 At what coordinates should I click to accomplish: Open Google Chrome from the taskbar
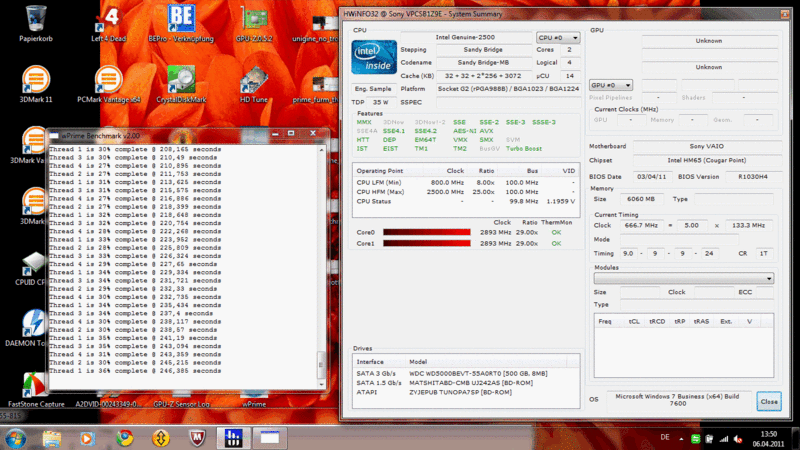pyautogui.click(x=124, y=438)
